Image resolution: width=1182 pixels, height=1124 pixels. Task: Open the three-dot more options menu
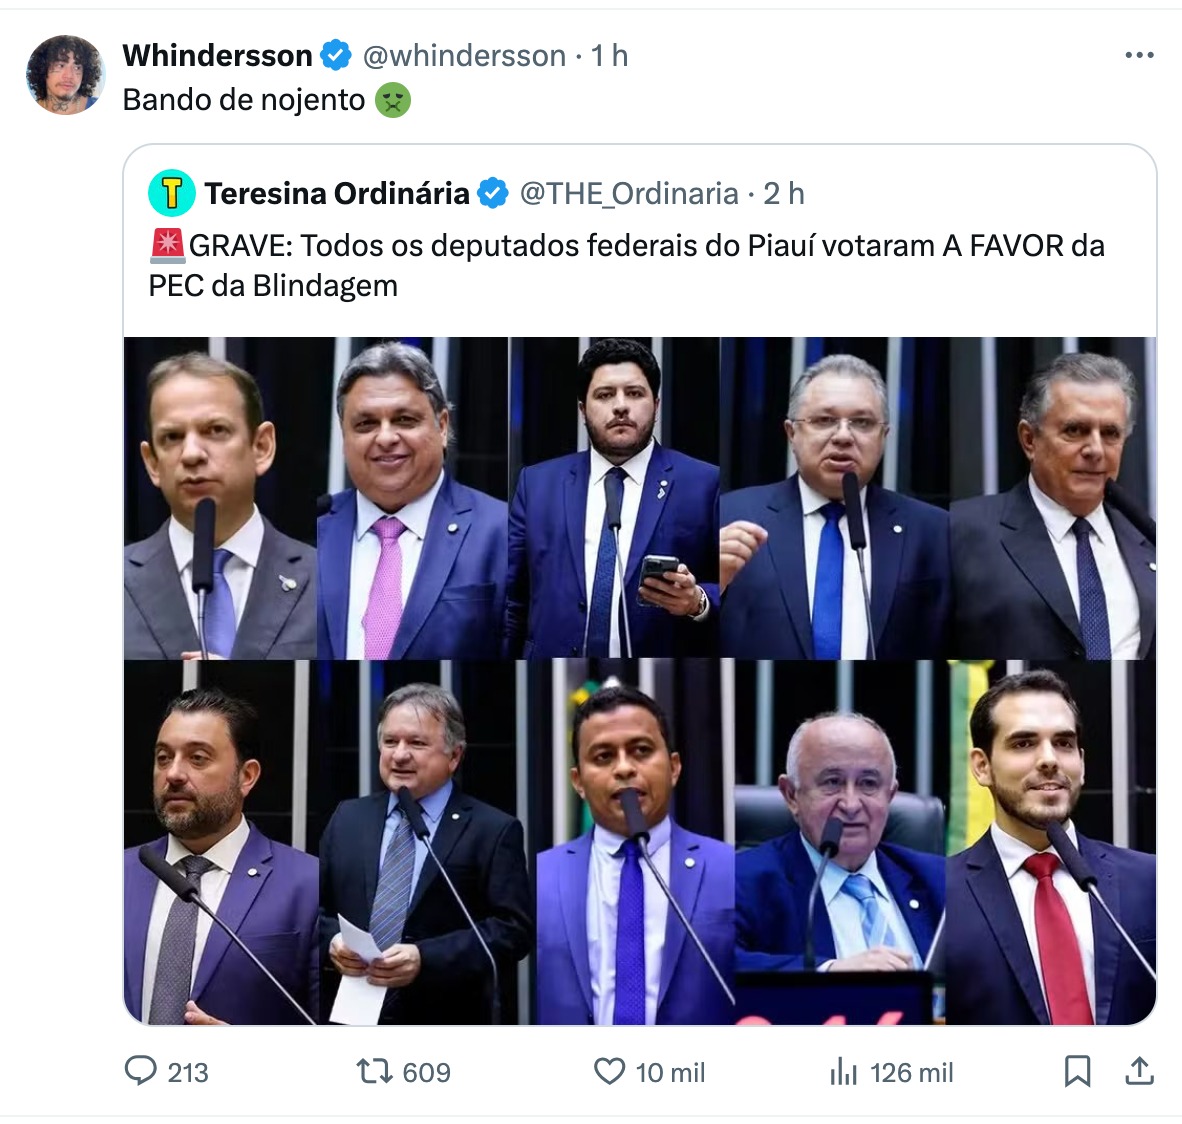pos(1139,55)
